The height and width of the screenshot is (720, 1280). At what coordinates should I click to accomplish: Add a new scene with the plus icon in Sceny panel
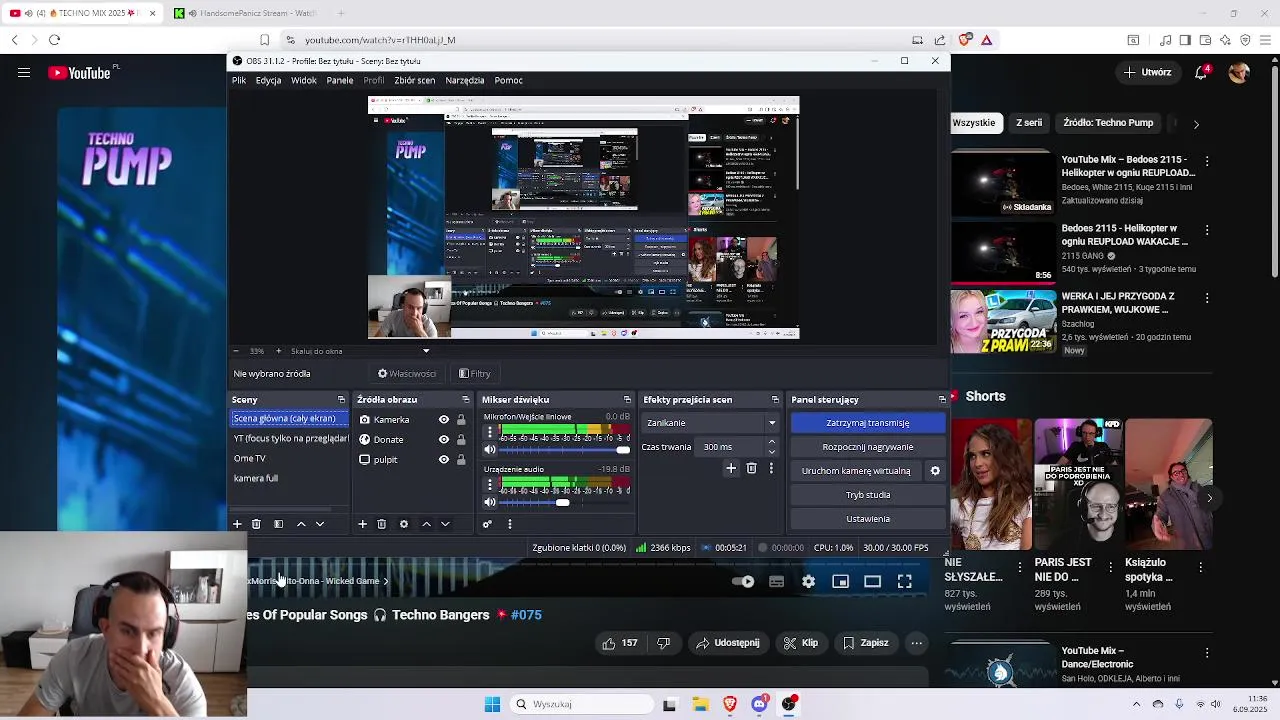[x=237, y=524]
